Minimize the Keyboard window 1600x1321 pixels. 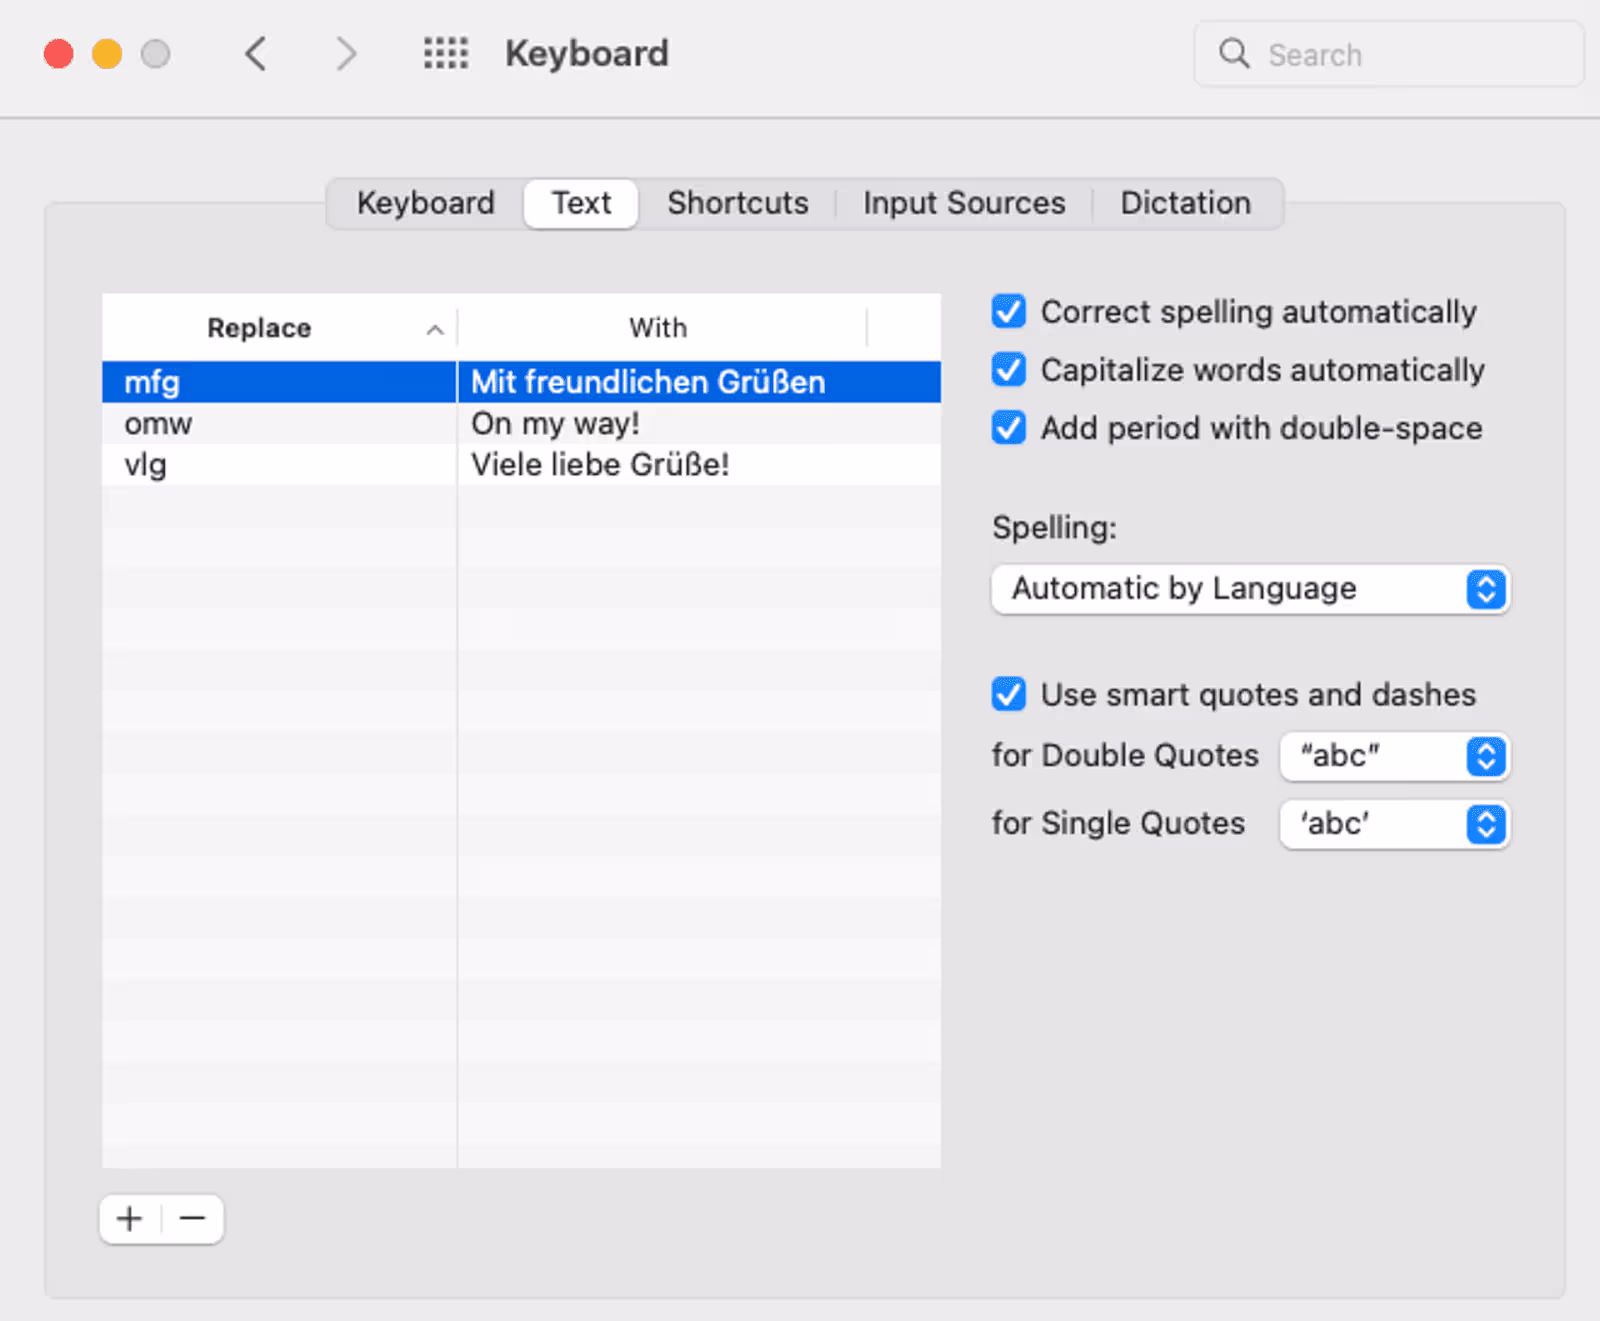pyautogui.click(x=107, y=53)
